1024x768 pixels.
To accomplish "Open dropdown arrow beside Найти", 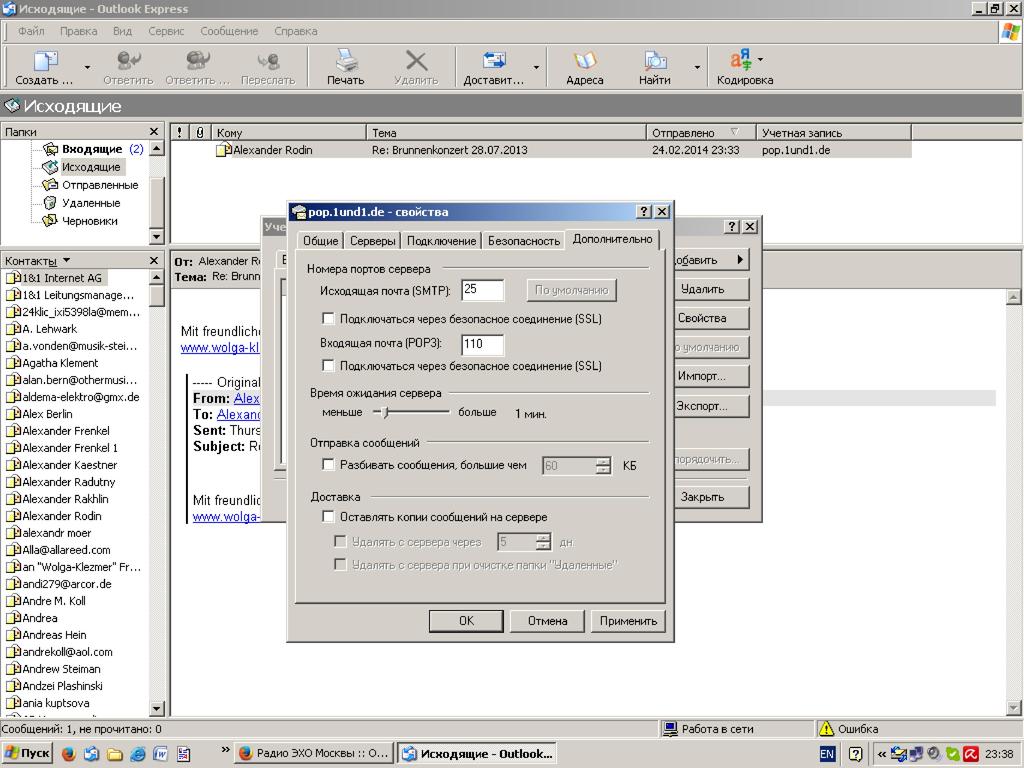I will 697,68.
